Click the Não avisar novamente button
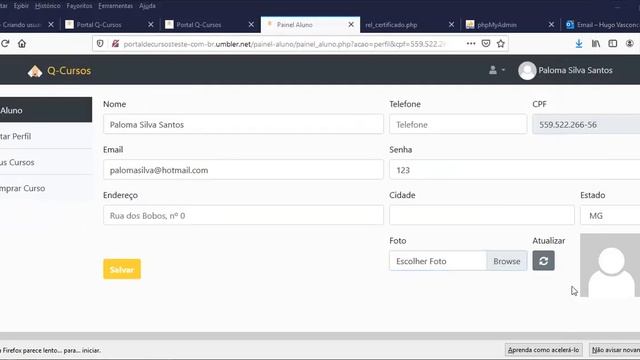Viewport: 640px width, 360px height. coord(615,350)
